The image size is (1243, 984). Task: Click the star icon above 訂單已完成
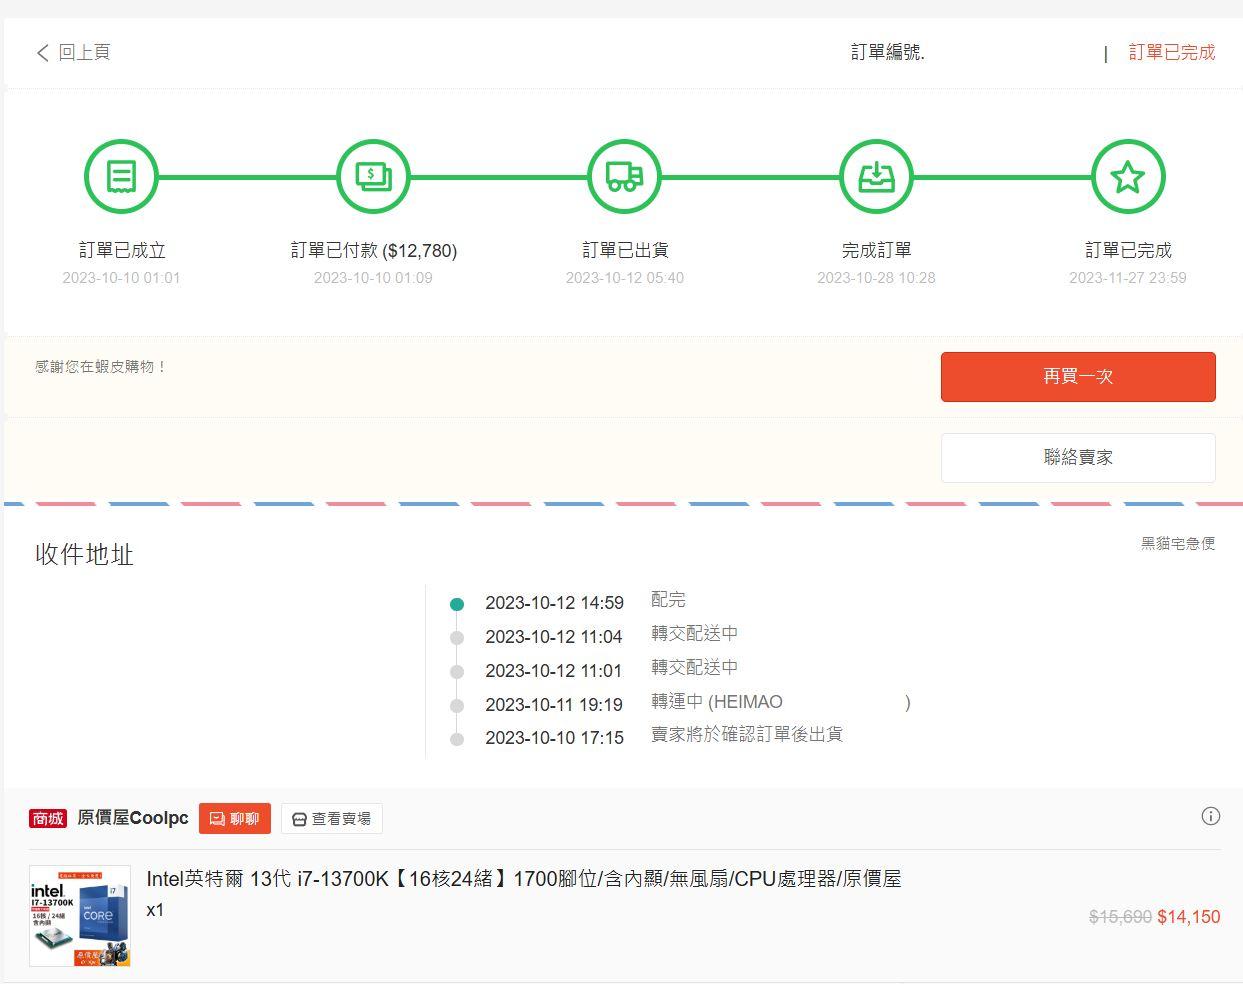tap(1127, 176)
